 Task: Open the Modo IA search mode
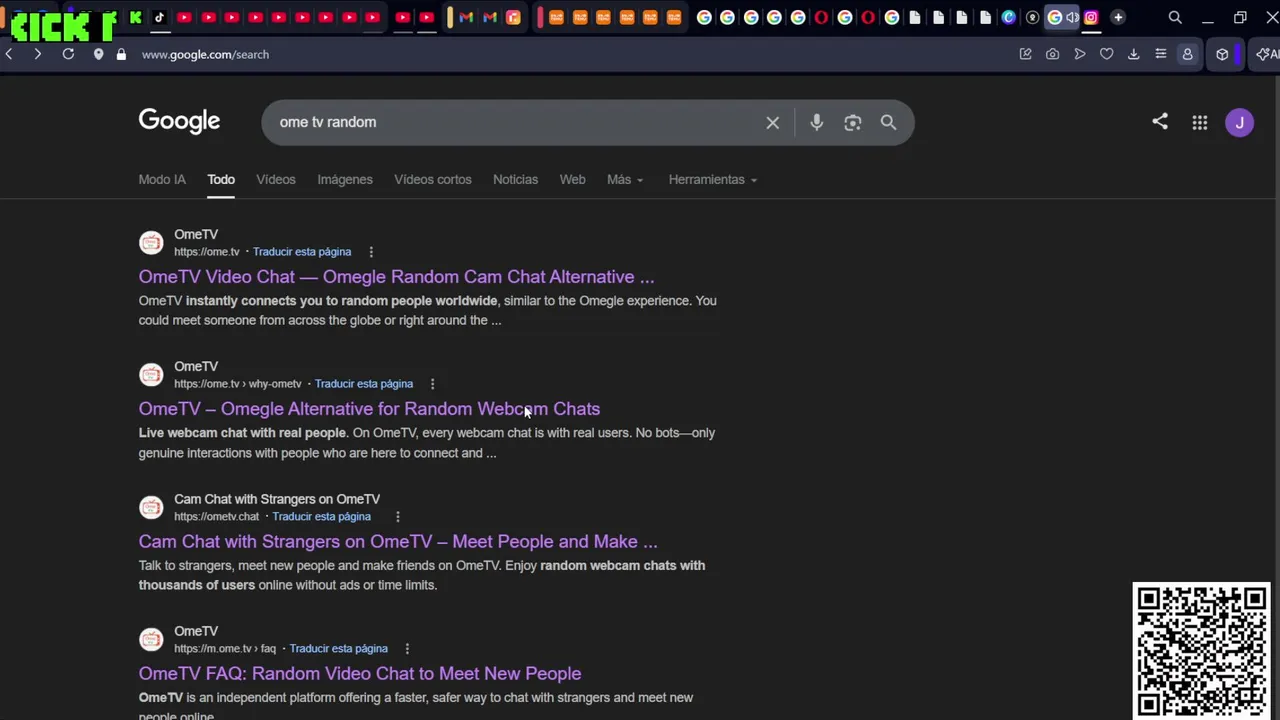click(162, 179)
